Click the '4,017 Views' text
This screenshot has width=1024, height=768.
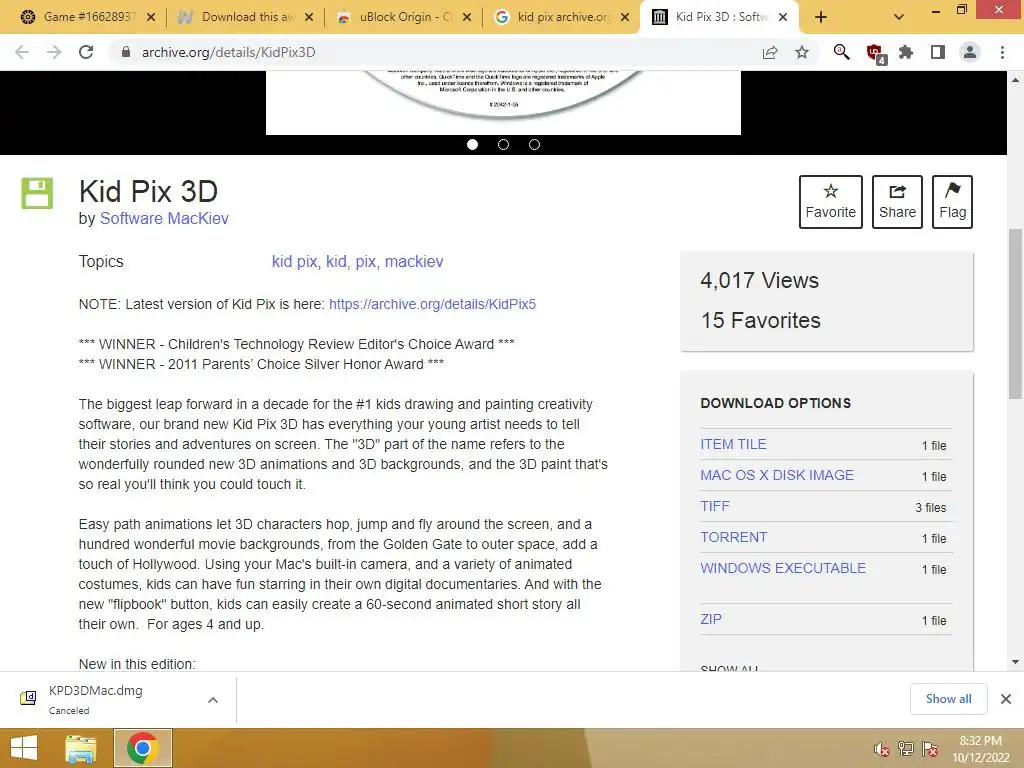[x=760, y=280]
